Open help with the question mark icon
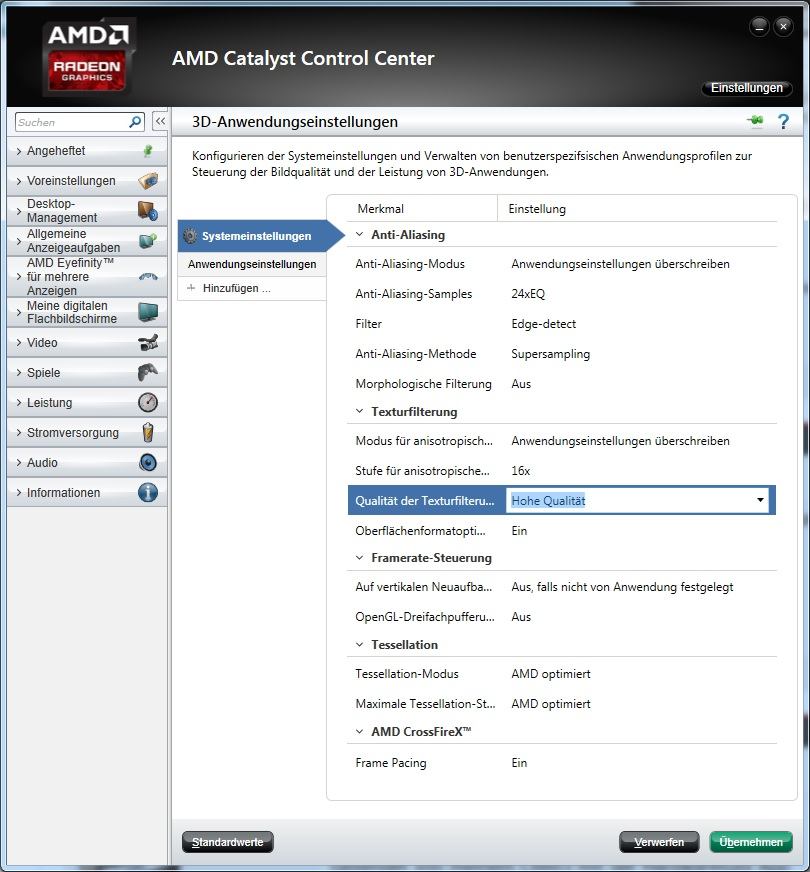The image size is (810, 872). [x=783, y=121]
